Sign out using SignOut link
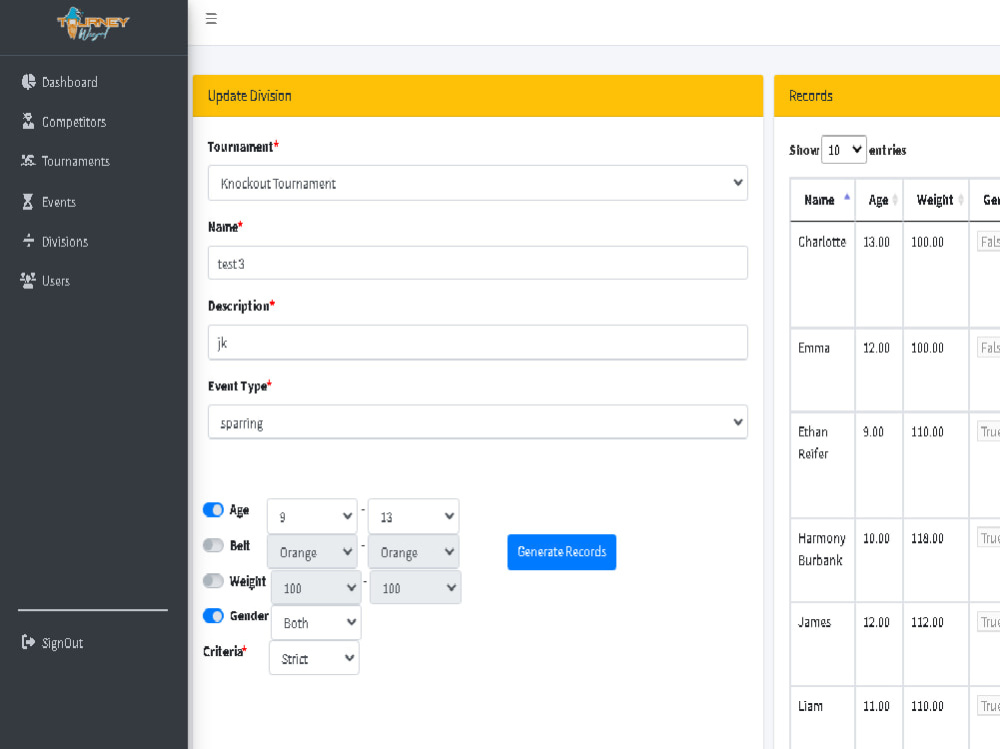This screenshot has width=1000, height=749. click(62, 643)
